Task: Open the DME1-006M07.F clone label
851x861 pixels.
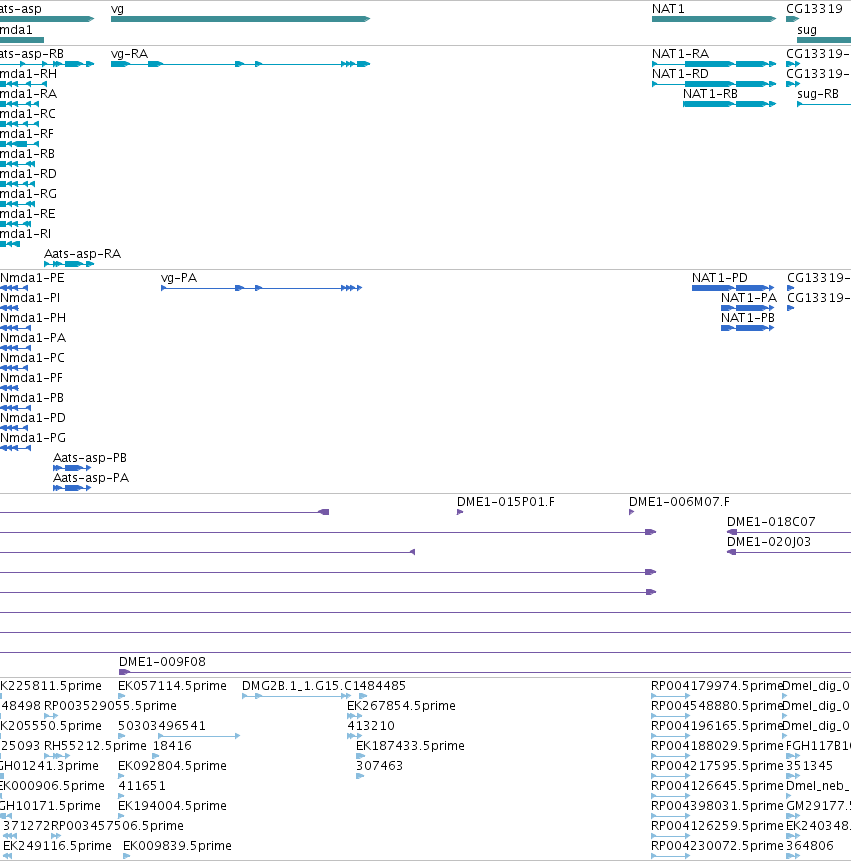Action: click(x=679, y=502)
